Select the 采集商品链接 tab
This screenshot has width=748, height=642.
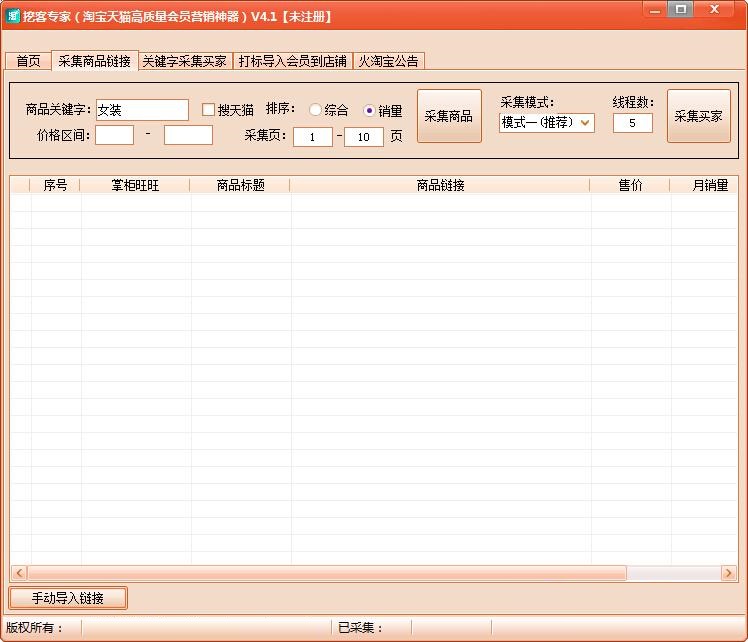[94, 61]
